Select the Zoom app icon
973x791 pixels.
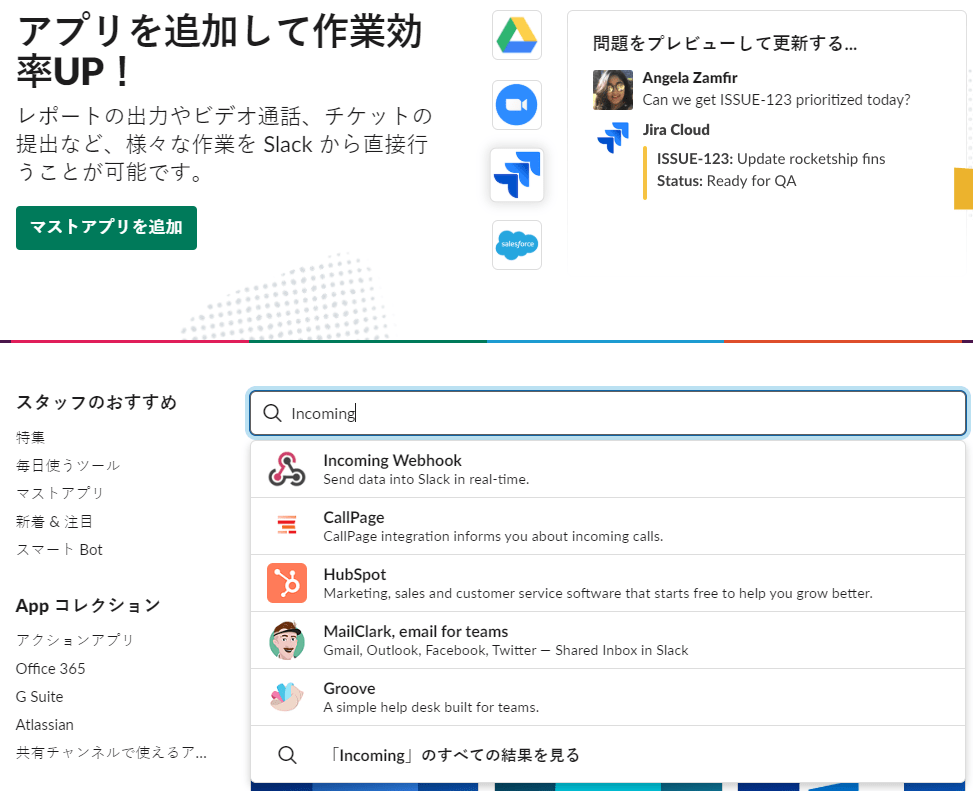[x=516, y=105]
